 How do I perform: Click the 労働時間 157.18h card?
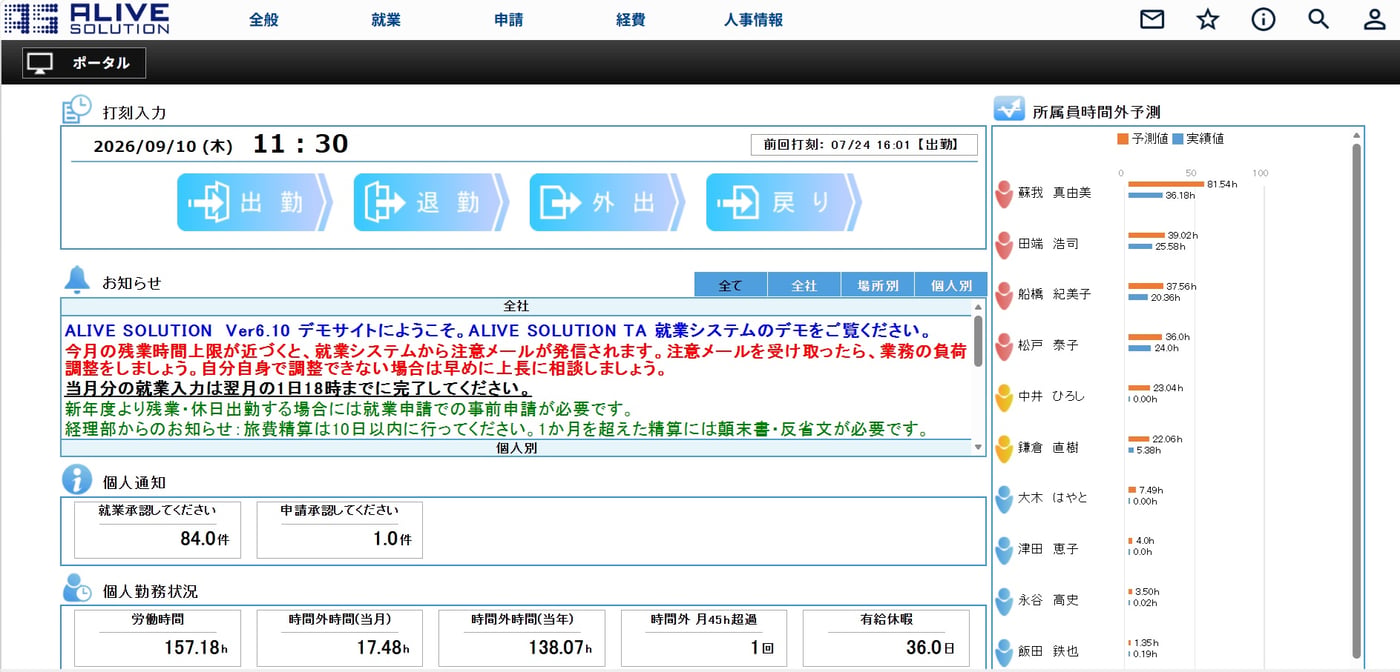coord(157,638)
